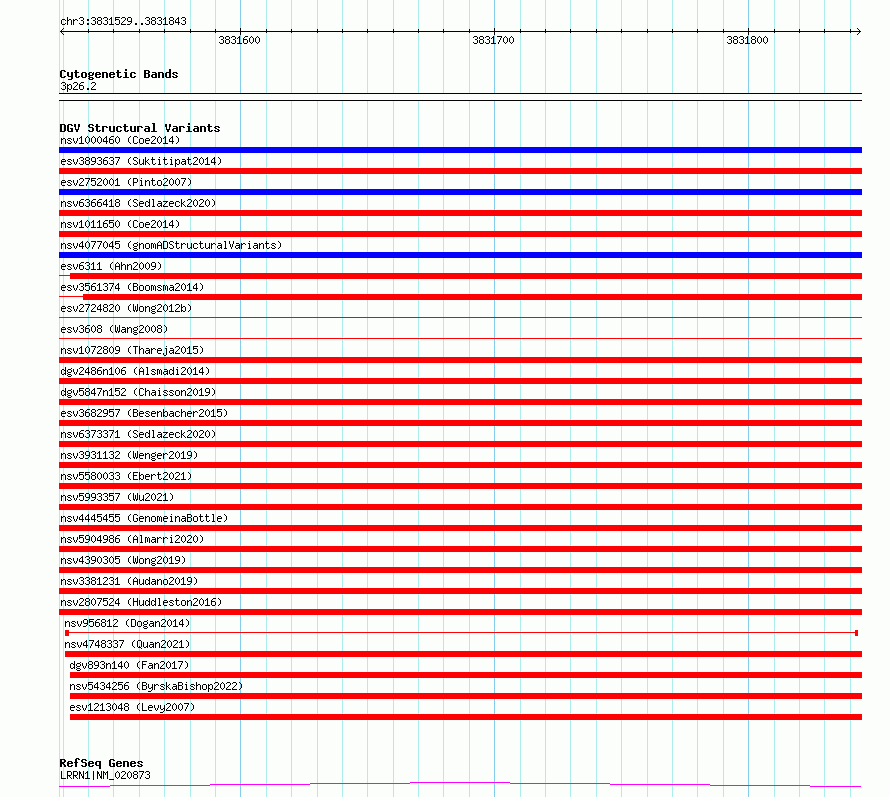Select the esv3608 (Wang2008) variant label
890x797 pixels.
coord(114,329)
